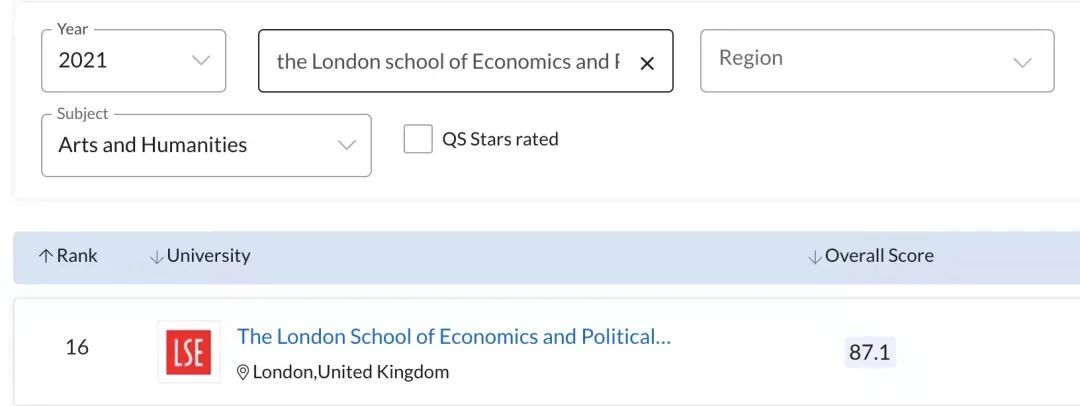The width and height of the screenshot is (1080, 406).
Task: Sort by the University column header
Action: [209, 256]
